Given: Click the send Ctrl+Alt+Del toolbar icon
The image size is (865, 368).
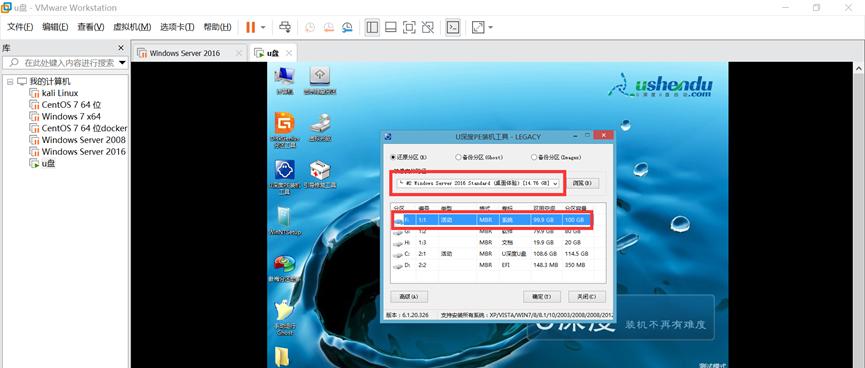Looking at the screenshot, I should click(x=285, y=27).
